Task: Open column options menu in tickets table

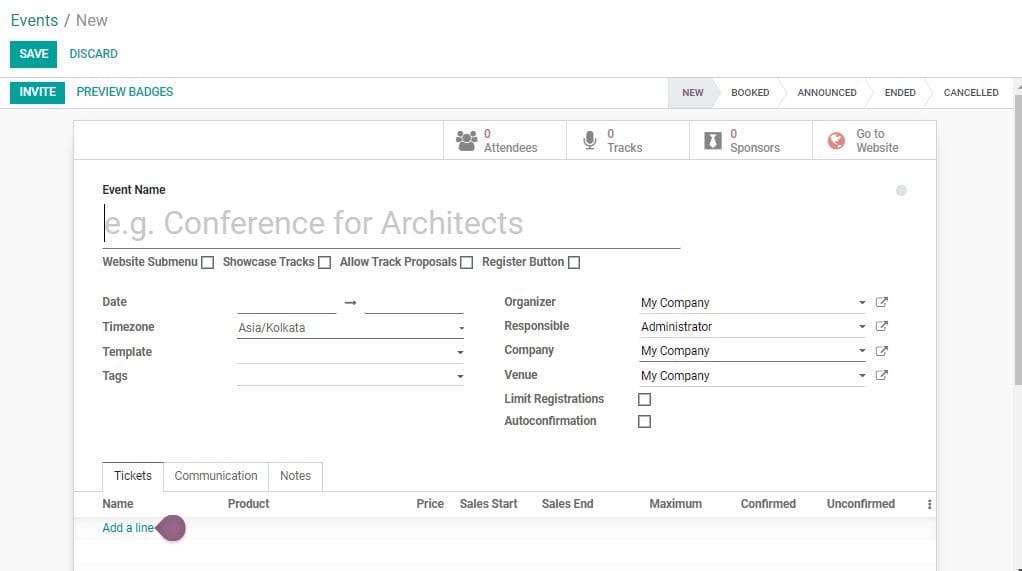Action: point(929,504)
